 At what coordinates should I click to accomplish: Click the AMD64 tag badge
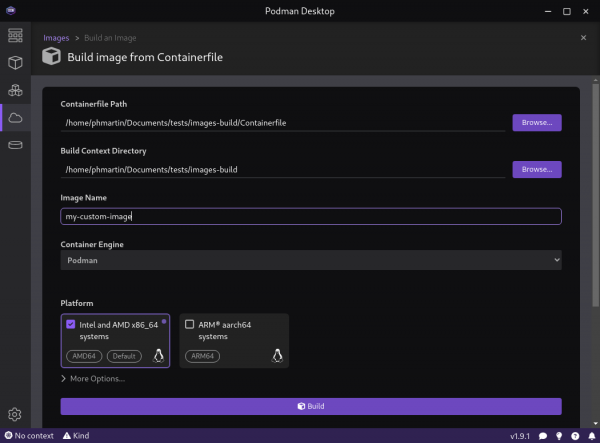click(84, 356)
